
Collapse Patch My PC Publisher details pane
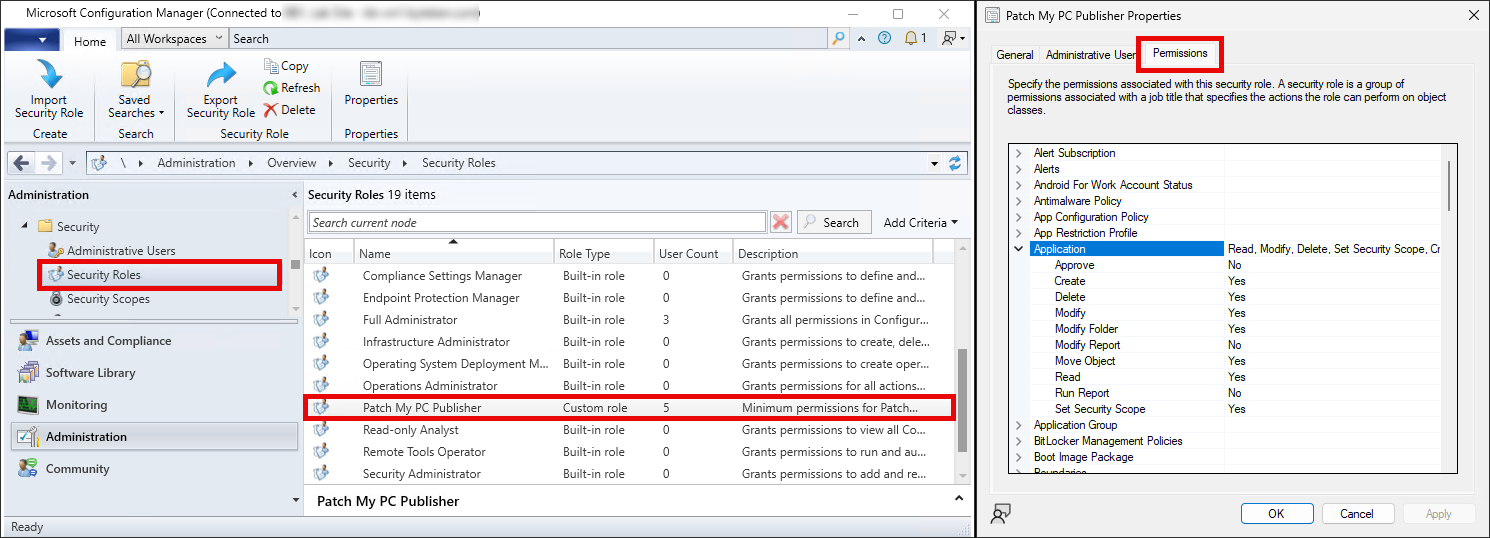959,498
